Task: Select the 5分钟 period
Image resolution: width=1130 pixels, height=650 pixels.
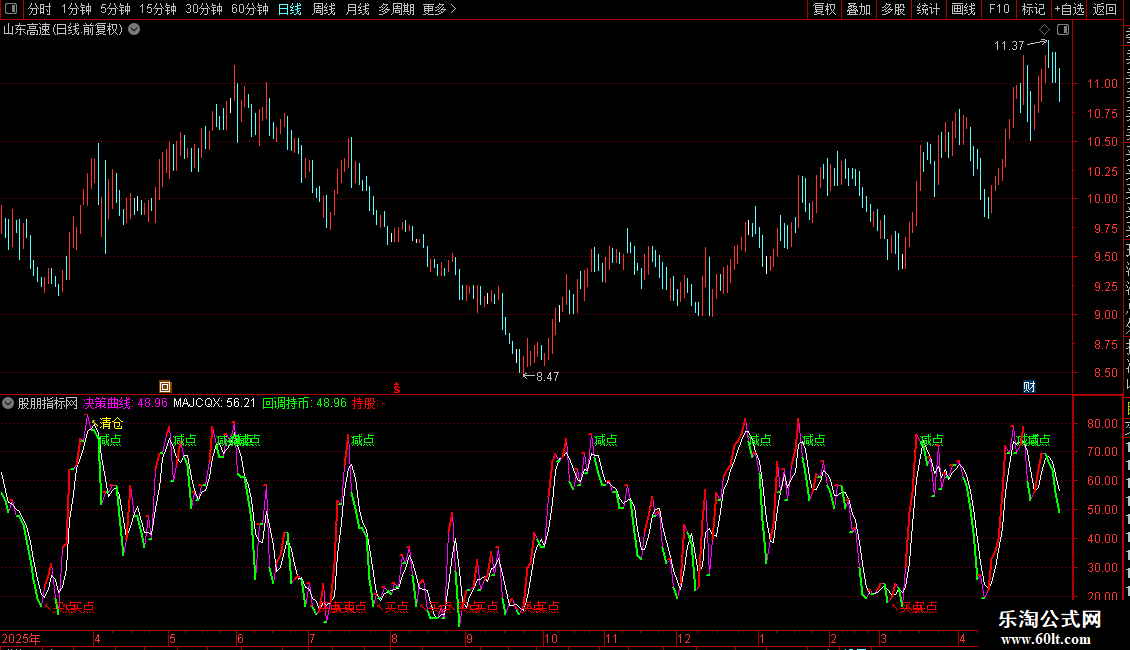Action: point(115,9)
